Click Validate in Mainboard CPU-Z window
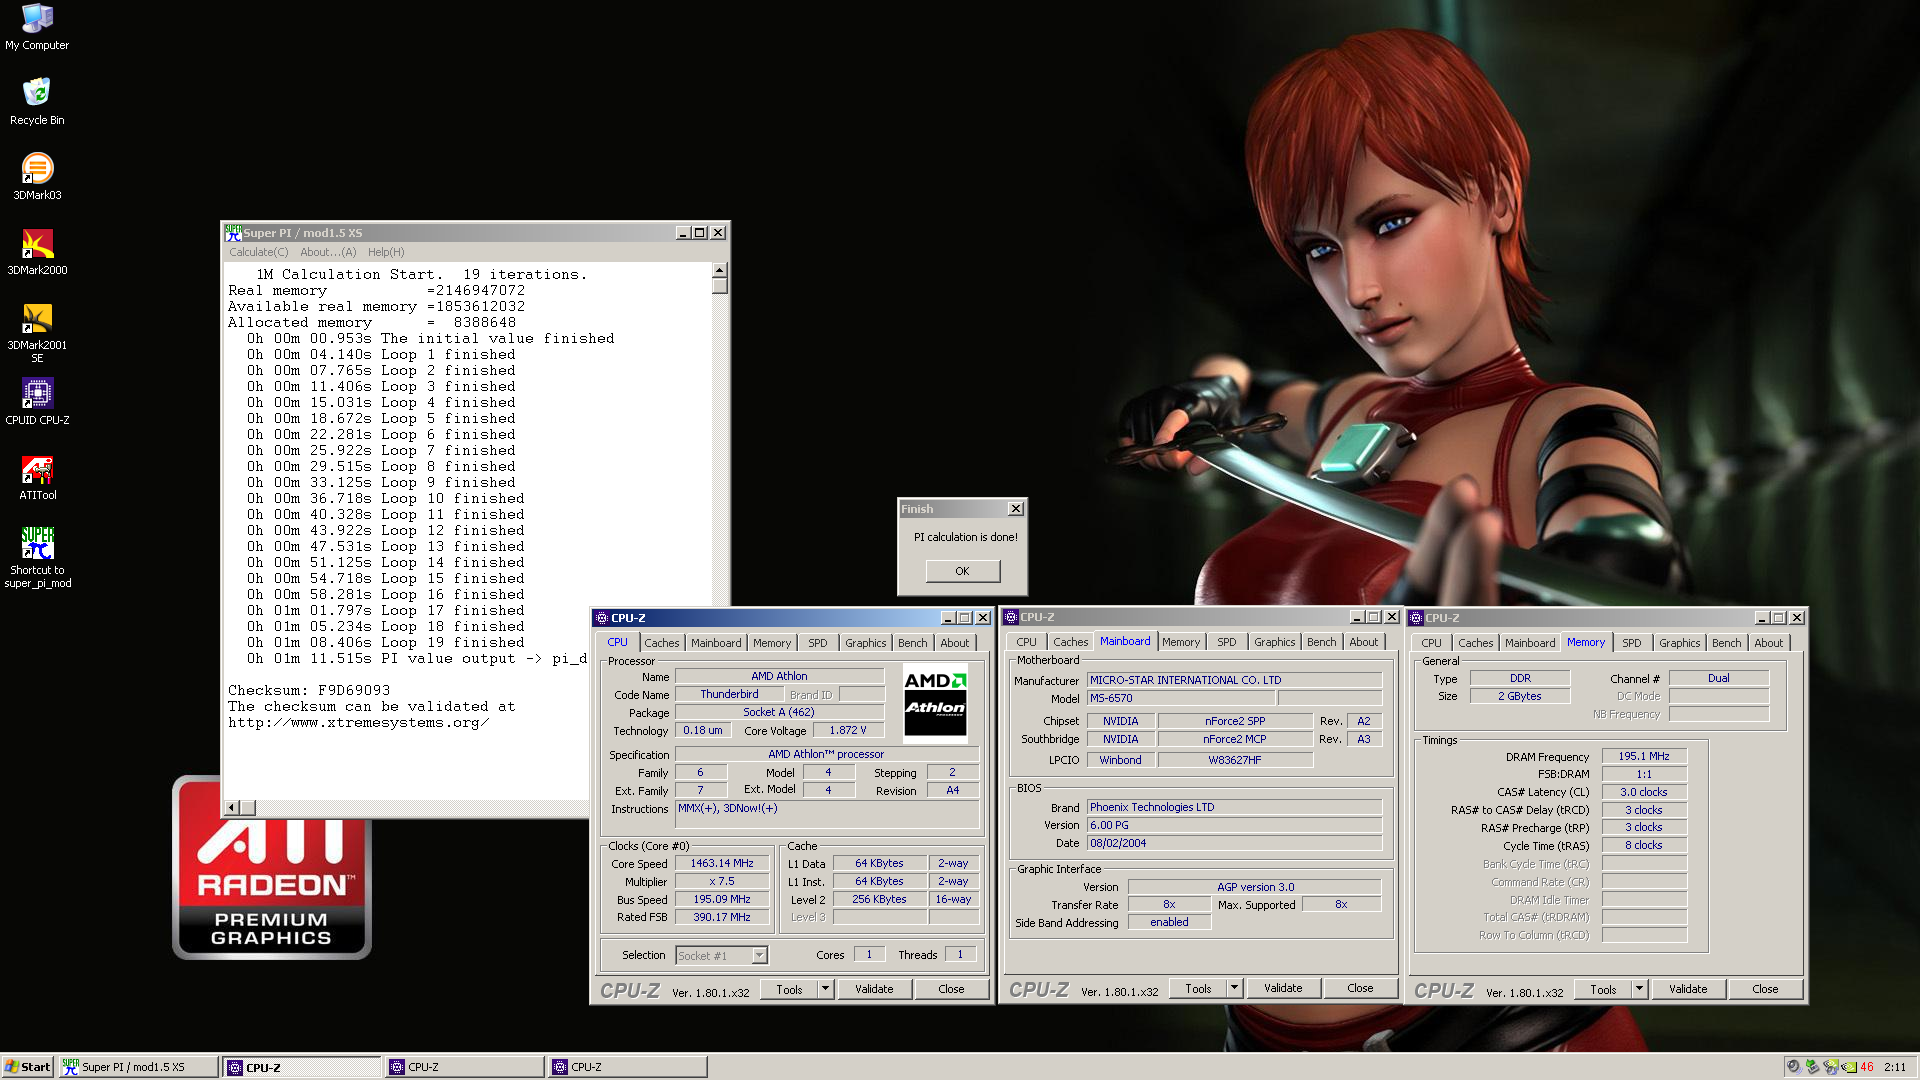1920x1080 pixels. 1283,988
